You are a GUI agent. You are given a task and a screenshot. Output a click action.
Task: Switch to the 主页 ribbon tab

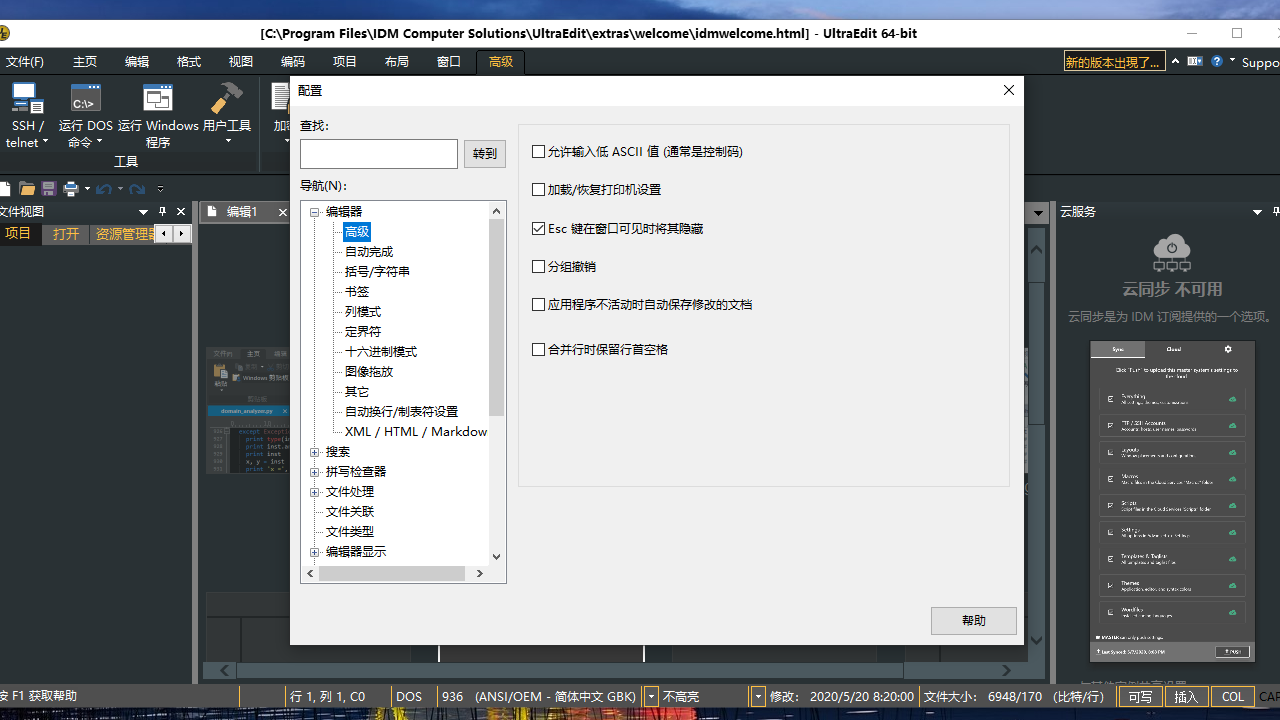click(84, 61)
